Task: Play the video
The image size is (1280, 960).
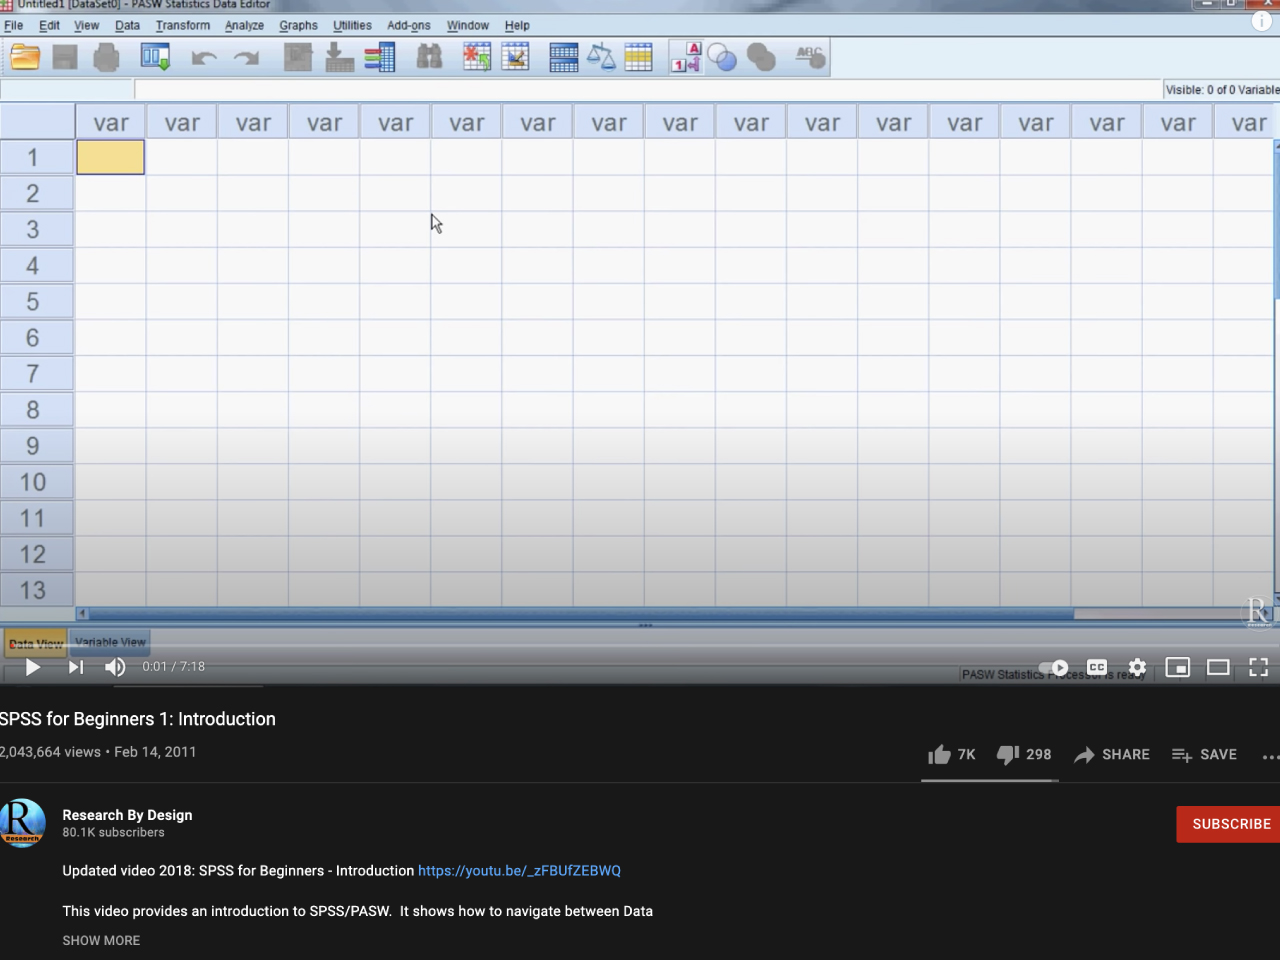Action: [32, 667]
